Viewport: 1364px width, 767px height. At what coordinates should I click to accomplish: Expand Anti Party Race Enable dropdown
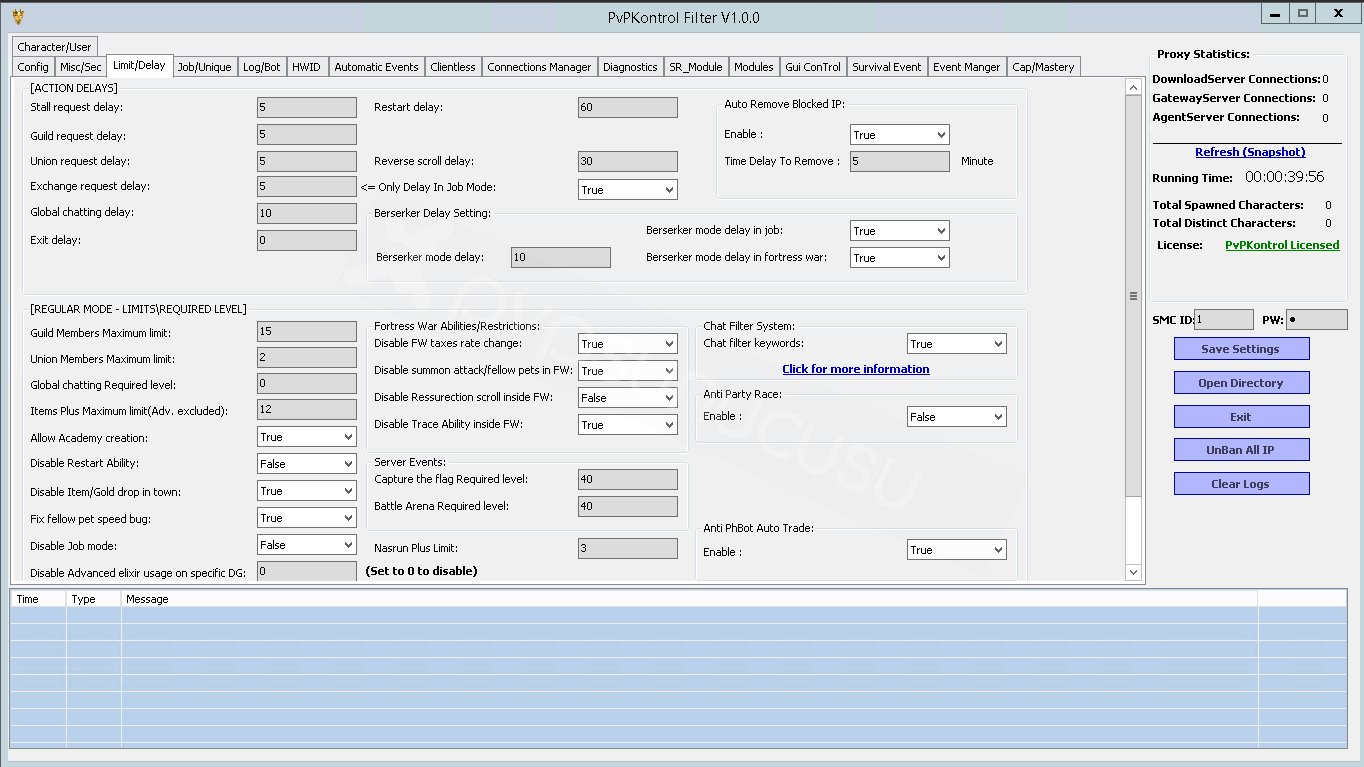click(957, 416)
